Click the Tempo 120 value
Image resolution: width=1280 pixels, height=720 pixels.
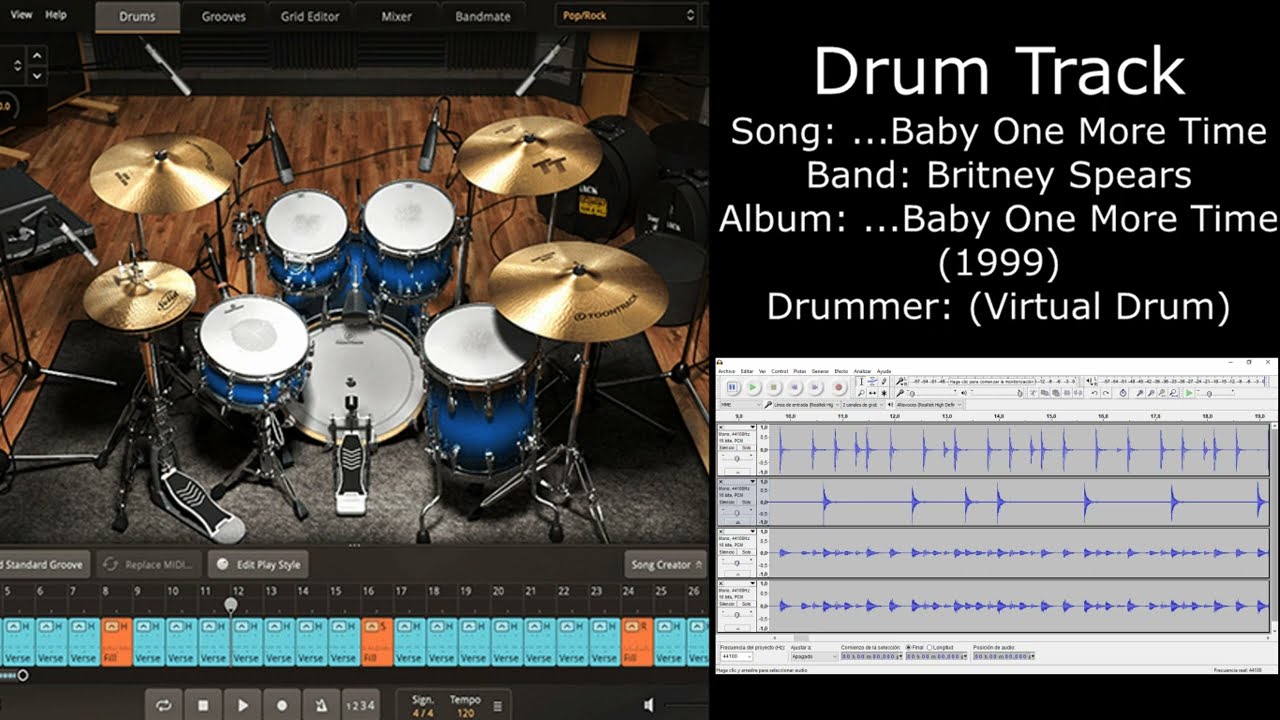pyautogui.click(x=465, y=706)
